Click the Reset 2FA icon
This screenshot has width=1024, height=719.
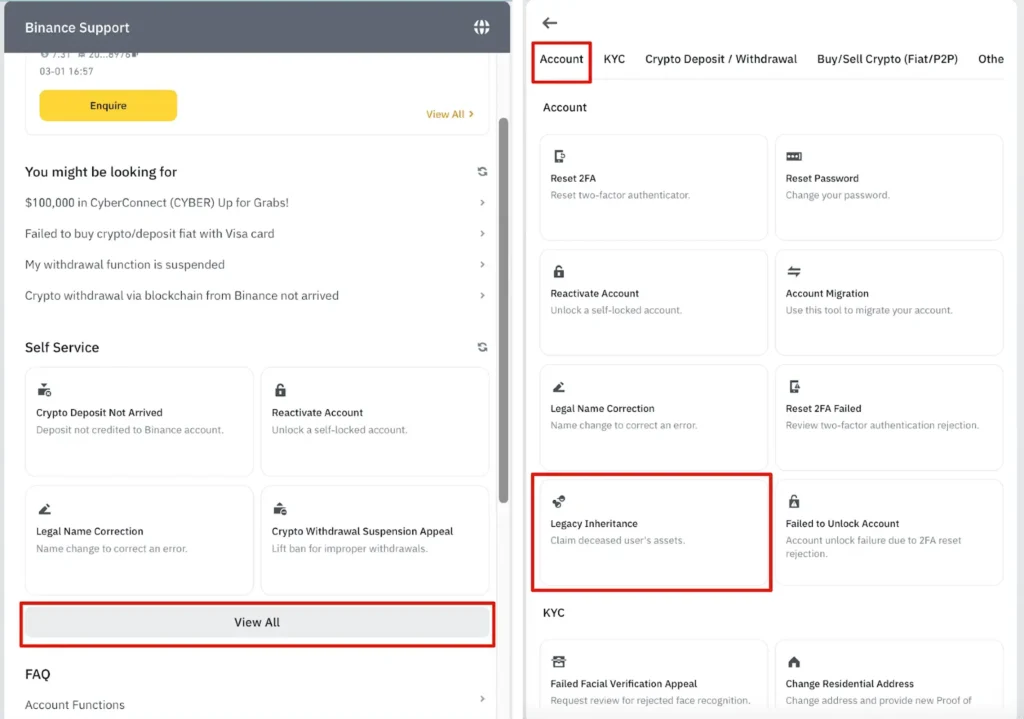(x=558, y=157)
